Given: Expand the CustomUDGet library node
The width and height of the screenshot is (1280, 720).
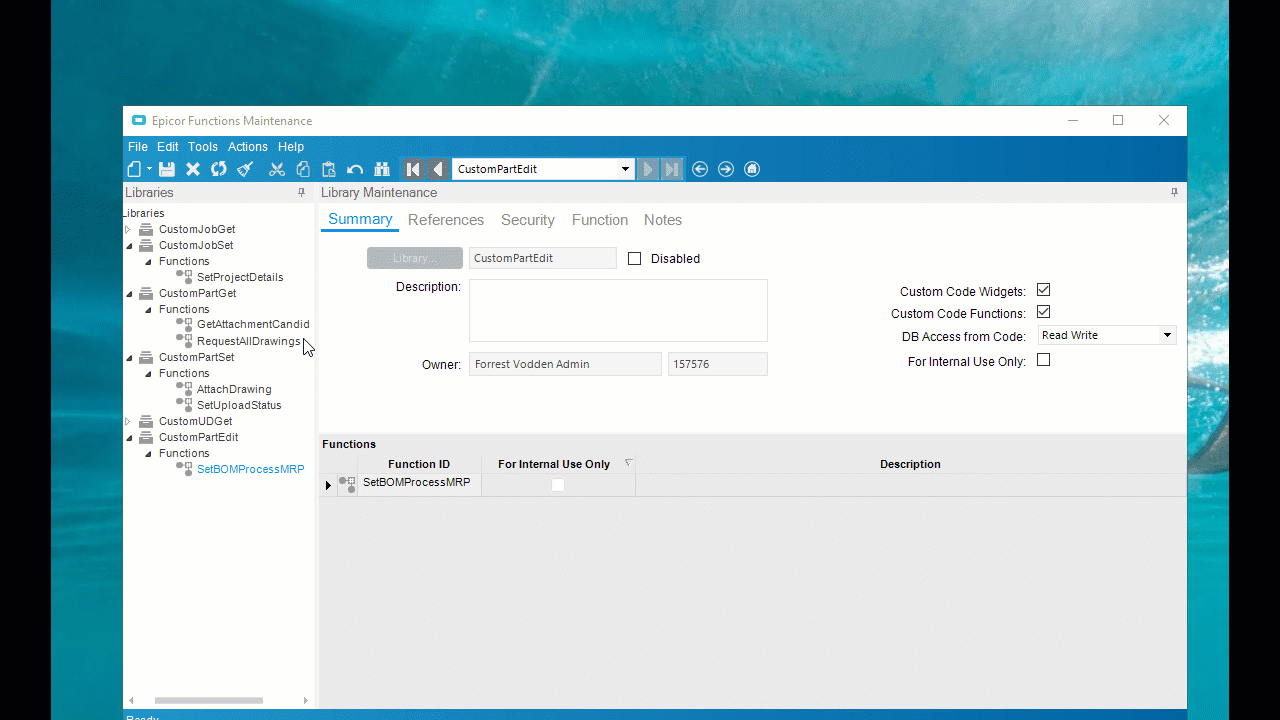Looking at the screenshot, I should click(128, 421).
